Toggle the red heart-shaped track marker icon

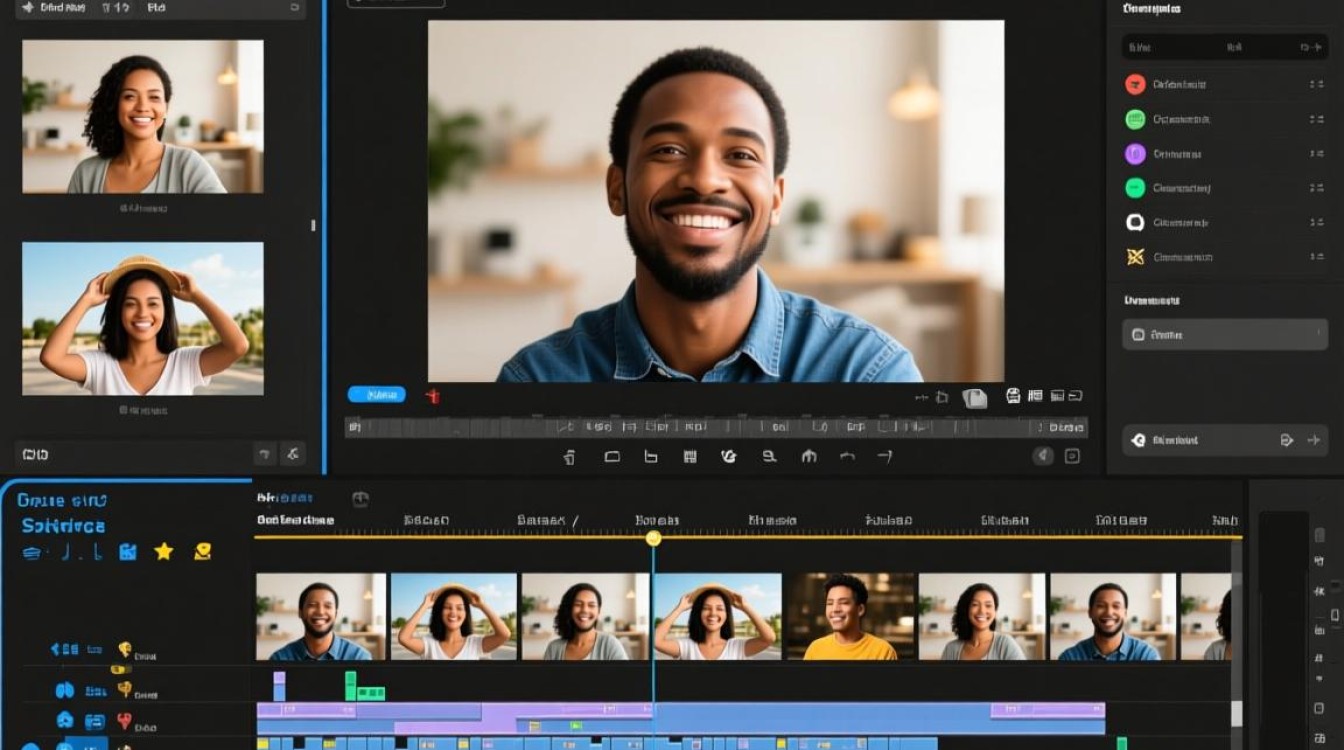pos(124,720)
